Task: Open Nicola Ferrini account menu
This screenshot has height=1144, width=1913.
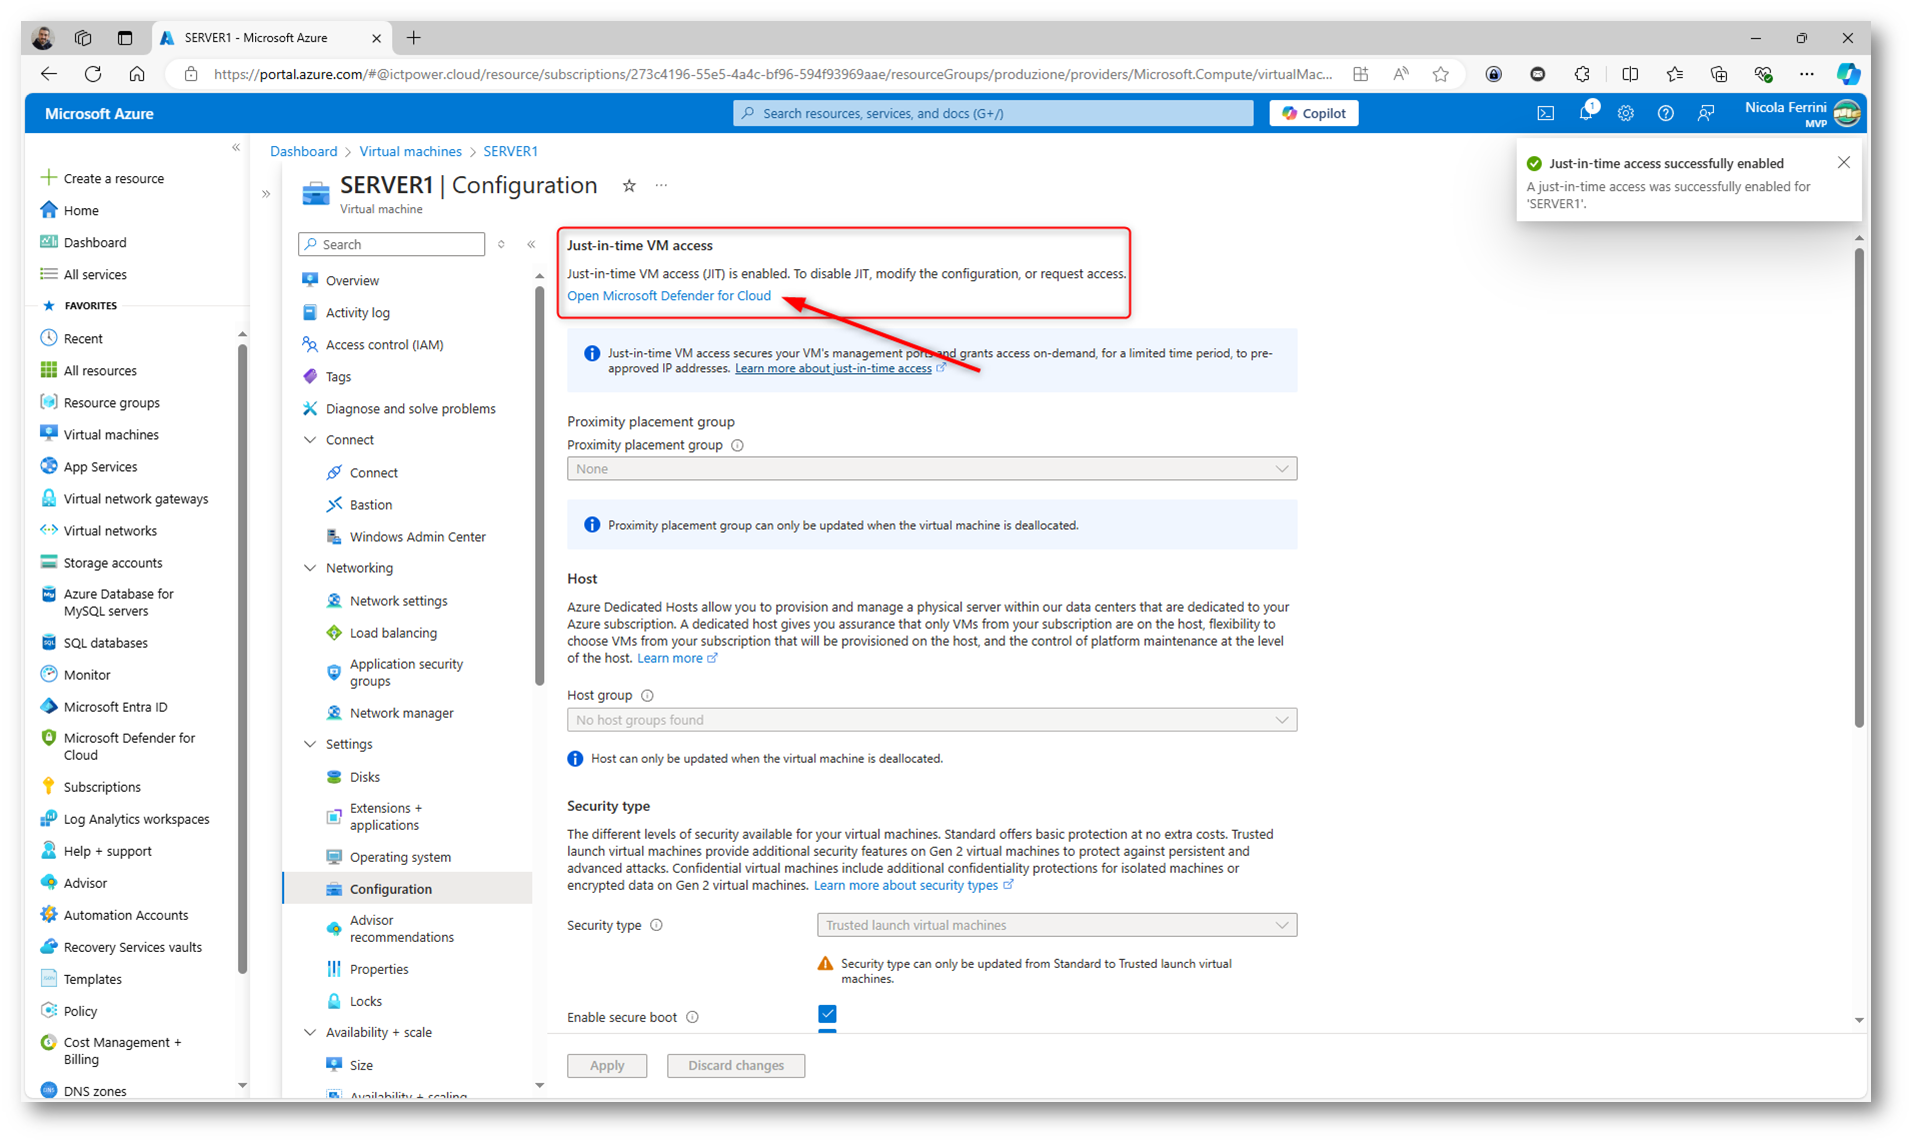Action: (x=1801, y=113)
